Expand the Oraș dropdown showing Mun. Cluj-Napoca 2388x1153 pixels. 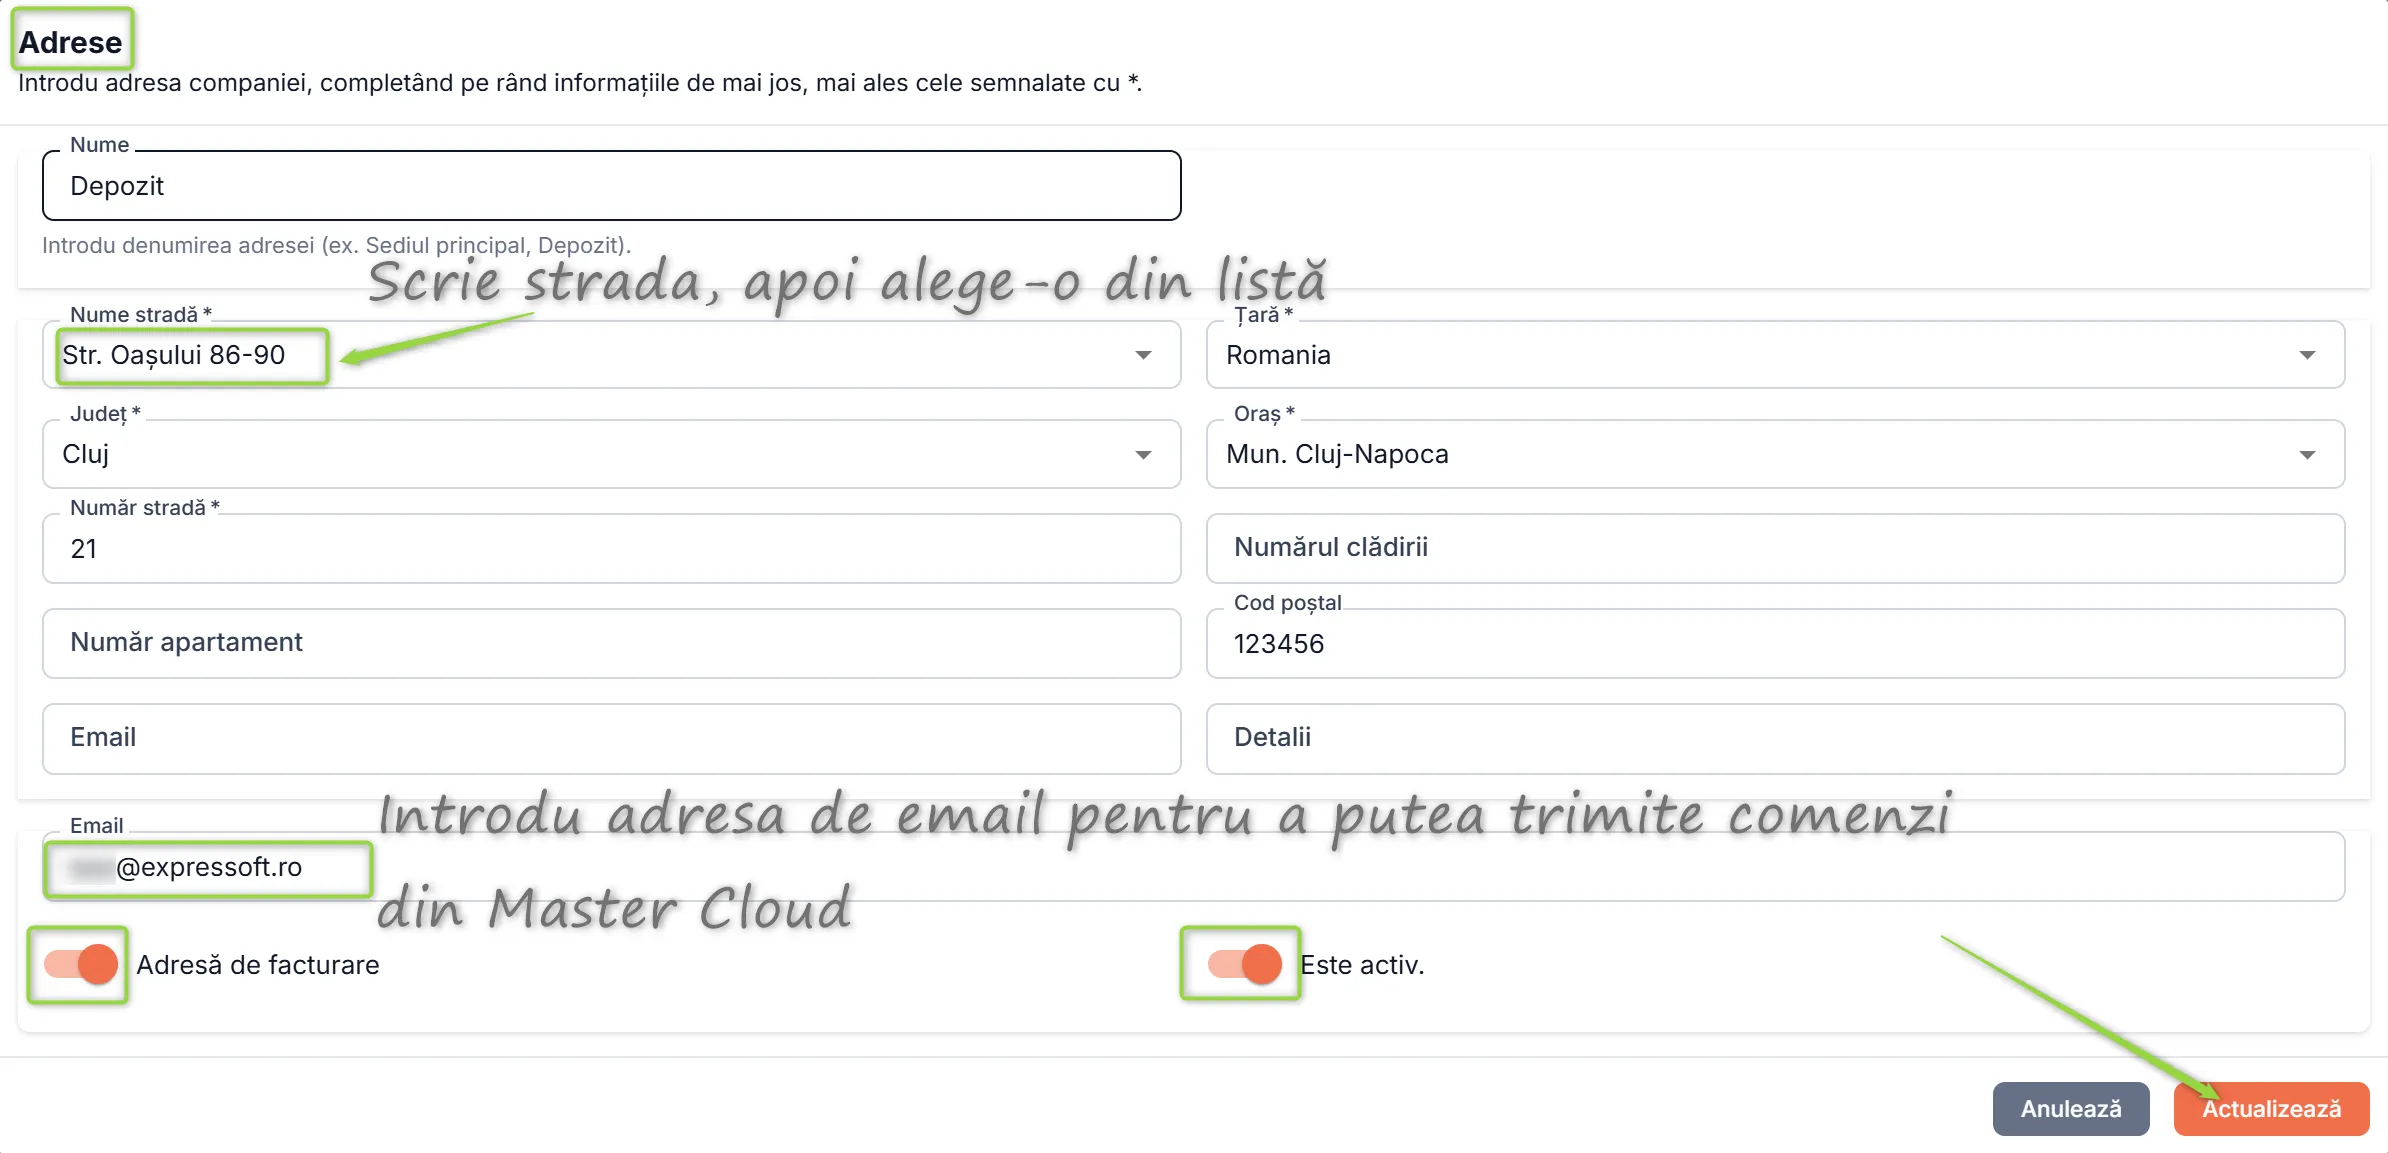tap(1775, 454)
